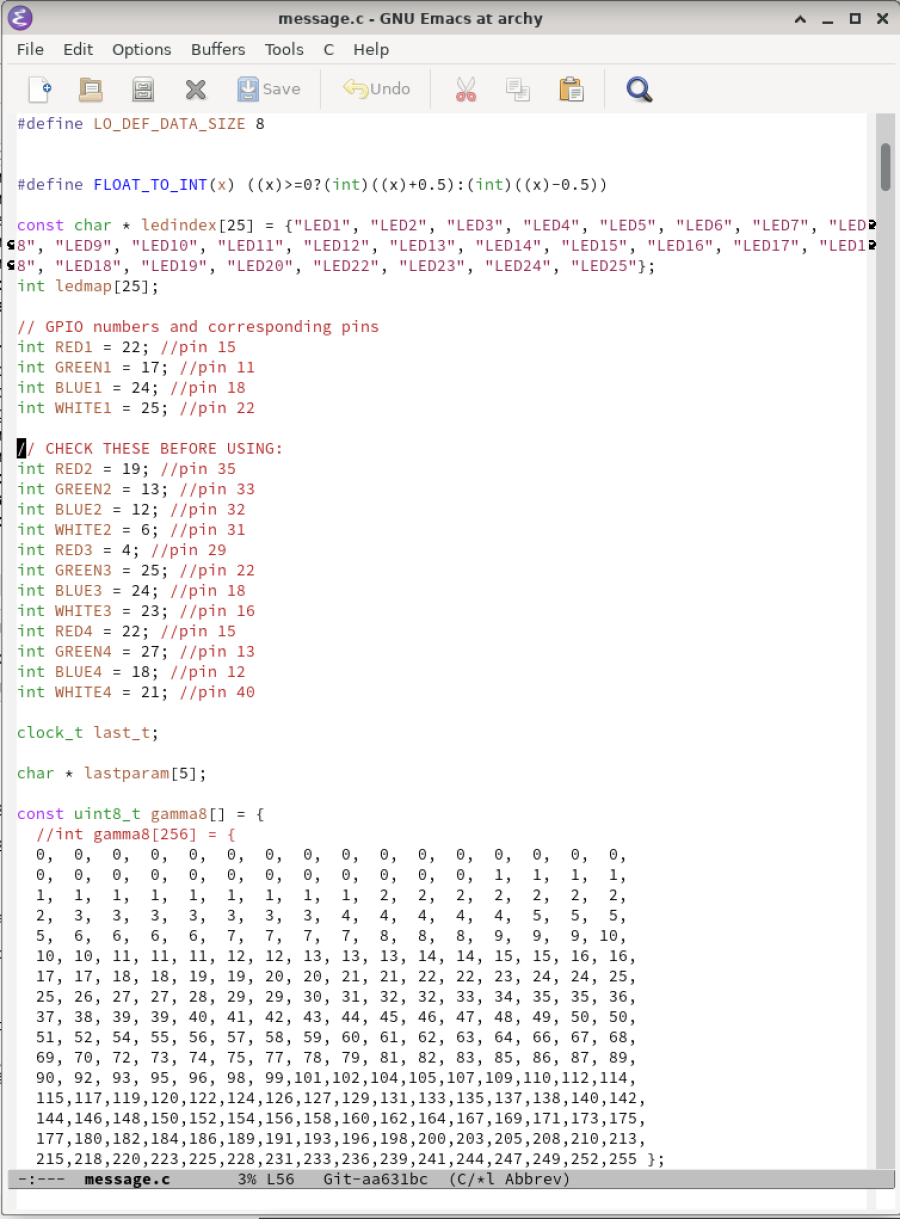Click the RED3 = 4 line
This screenshot has width=900, height=1219.
click(x=122, y=550)
